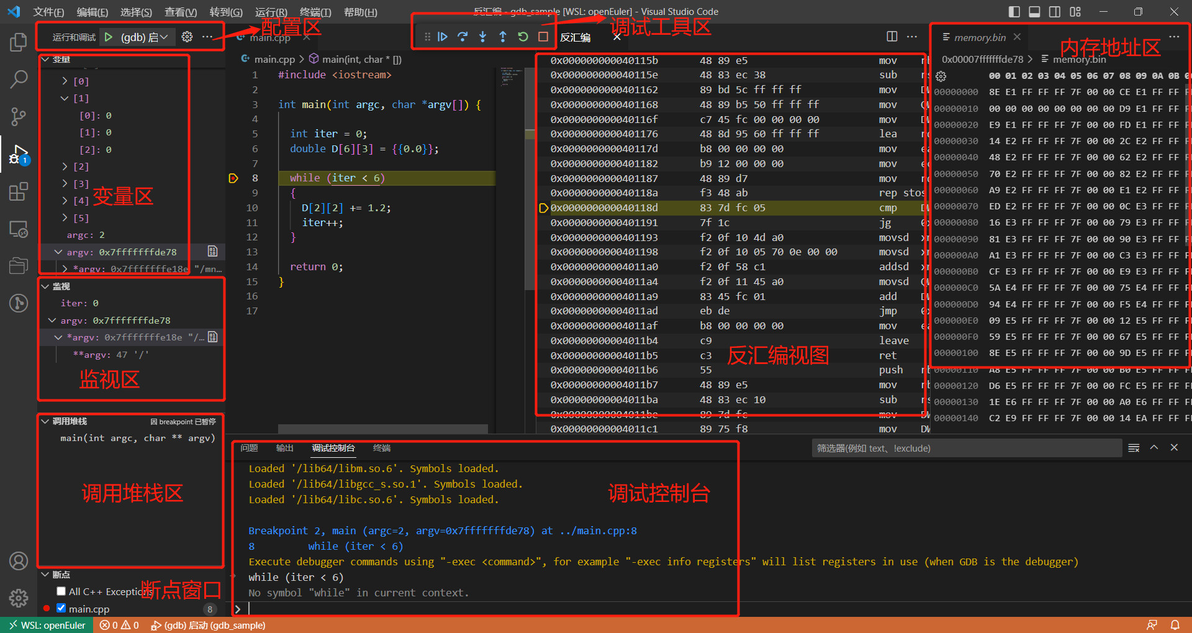Switch to the 终端 panel tab
Screen dimensions: 1192x633
382,448
